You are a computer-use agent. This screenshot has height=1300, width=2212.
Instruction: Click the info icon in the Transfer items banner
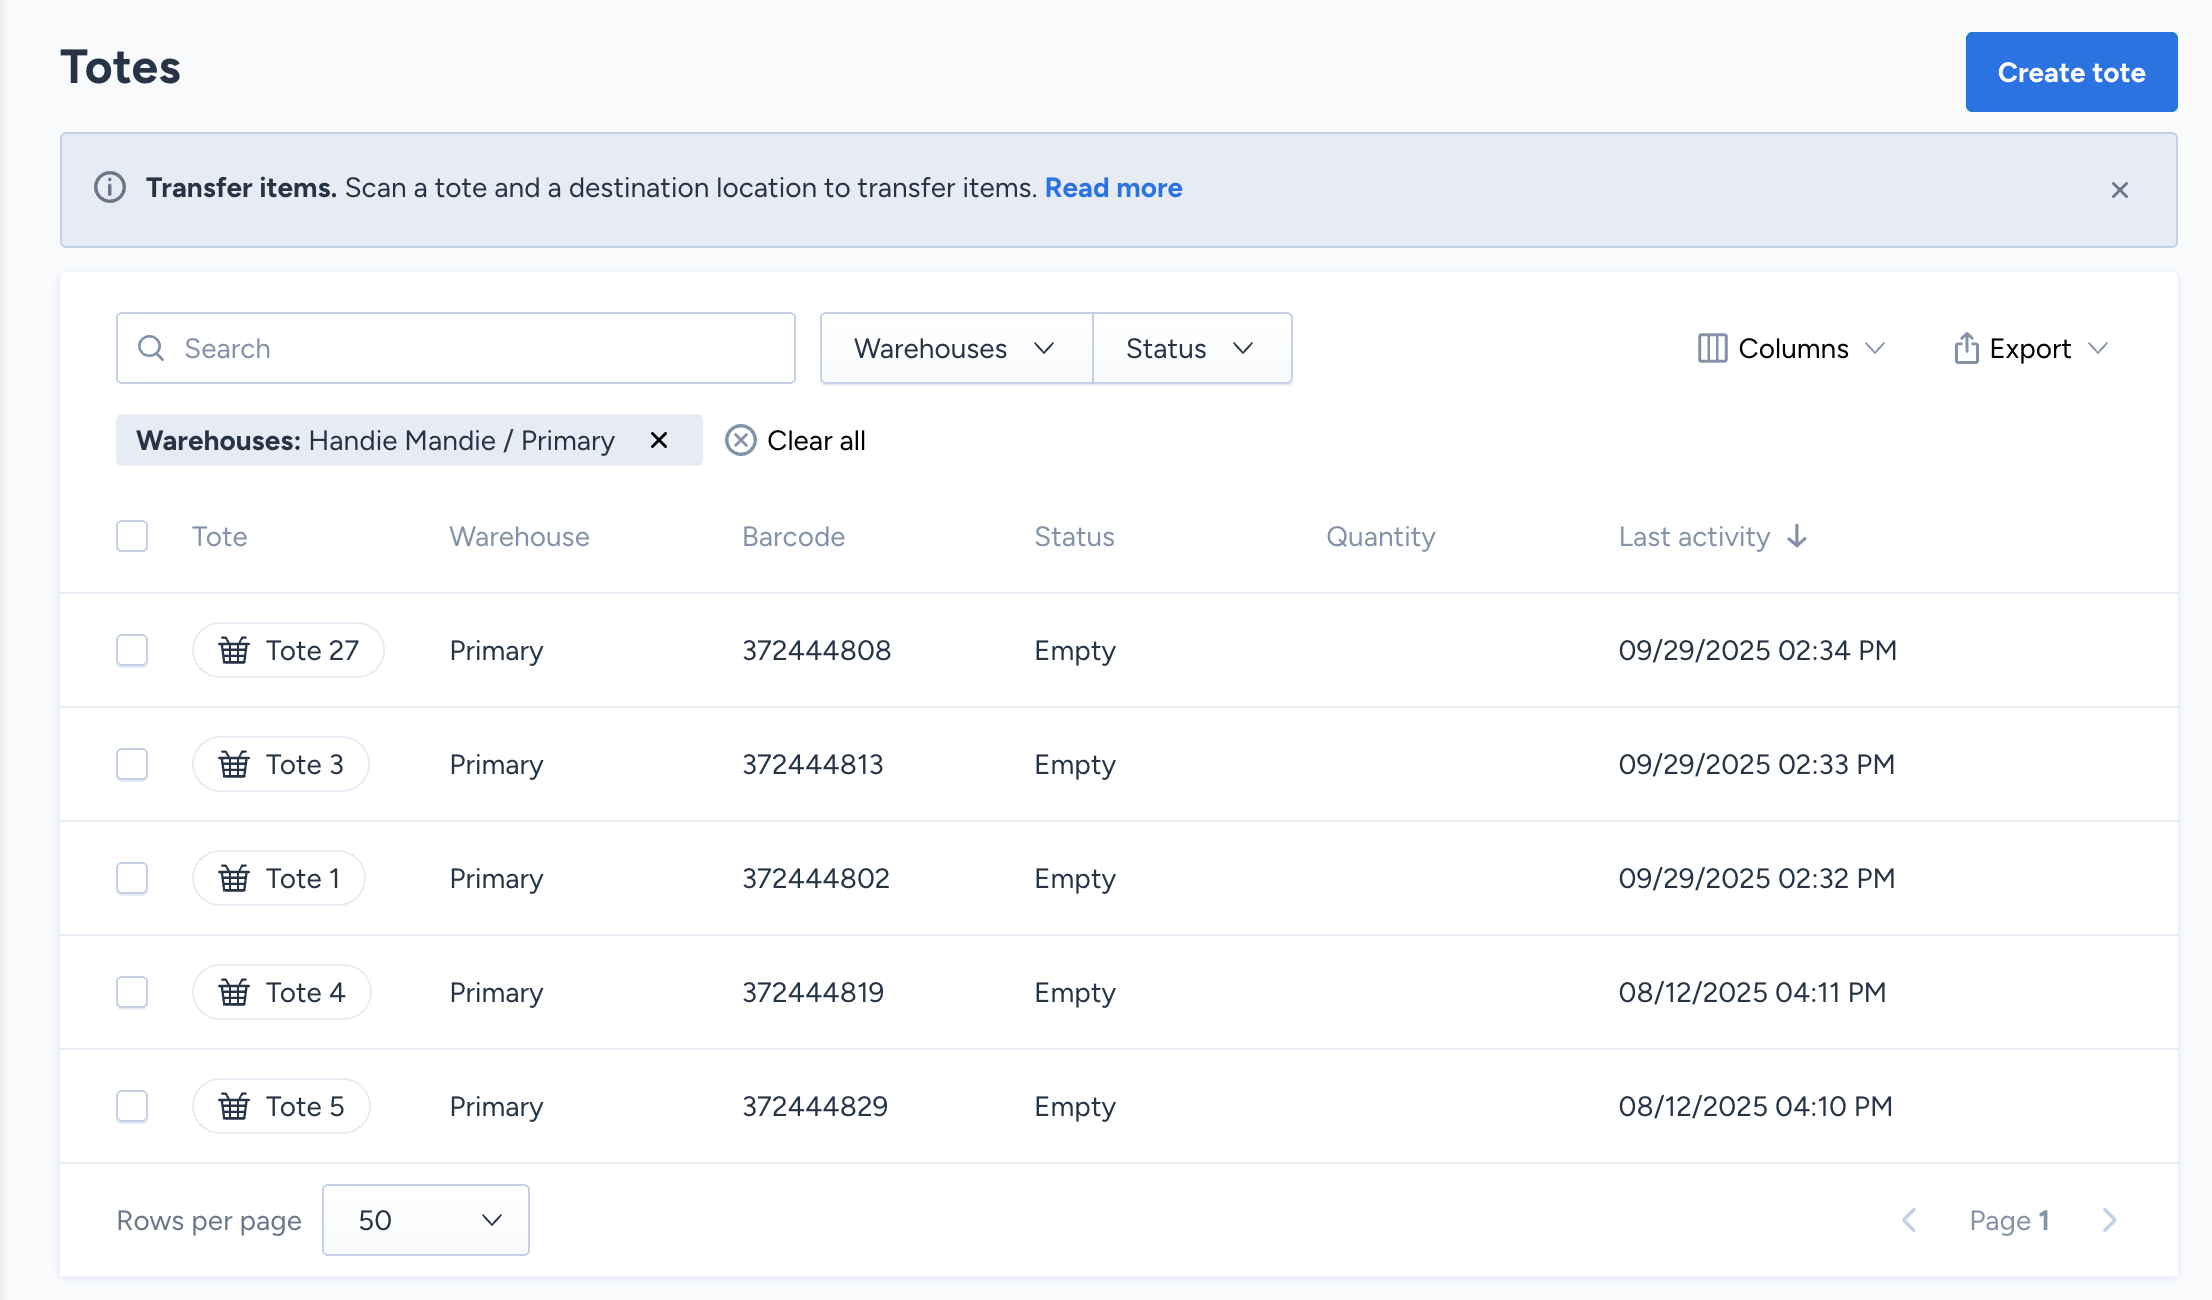coord(110,188)
